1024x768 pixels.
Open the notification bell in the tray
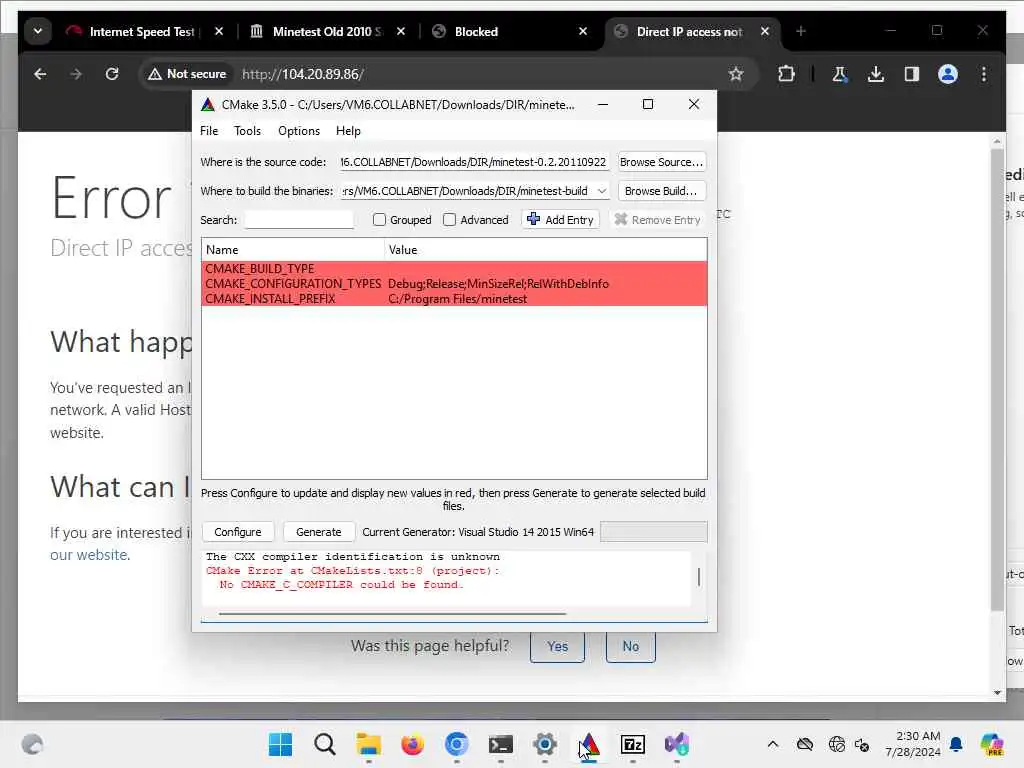pyautogui.click(x=956, y=744)
